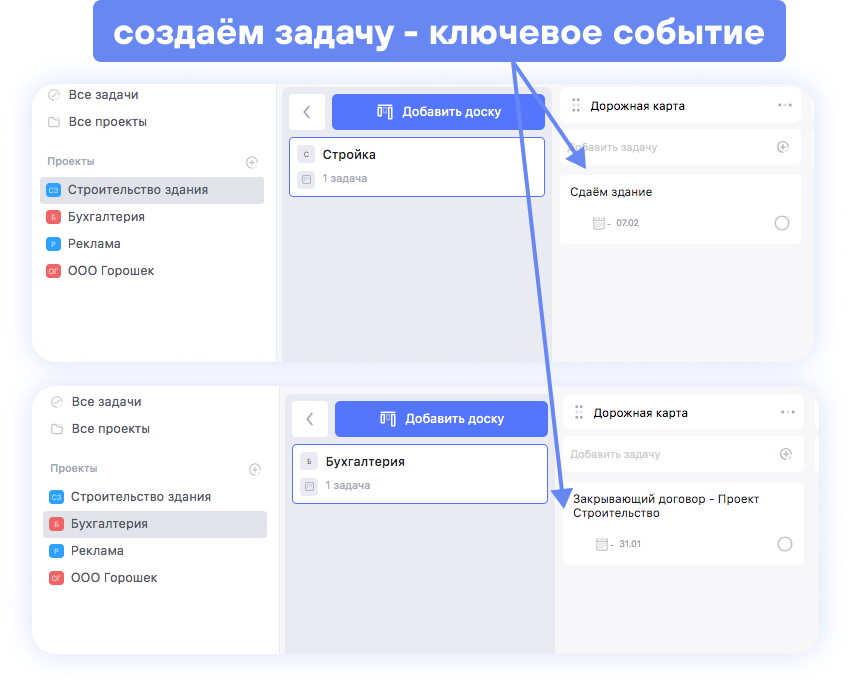
Task: Click the blue "Р" color badge of Реклама
Action: [56, 243]
